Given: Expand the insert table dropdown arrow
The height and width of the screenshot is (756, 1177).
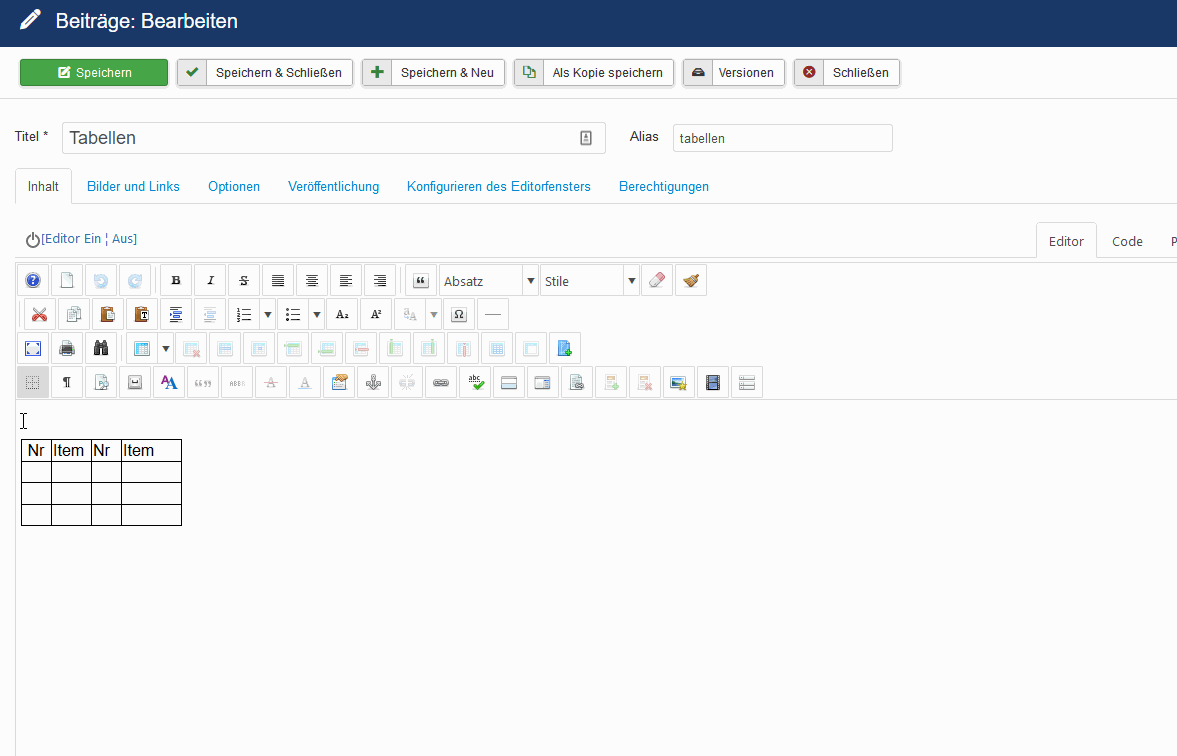Looking at the screenshot, I should click(x=166, y=348).
